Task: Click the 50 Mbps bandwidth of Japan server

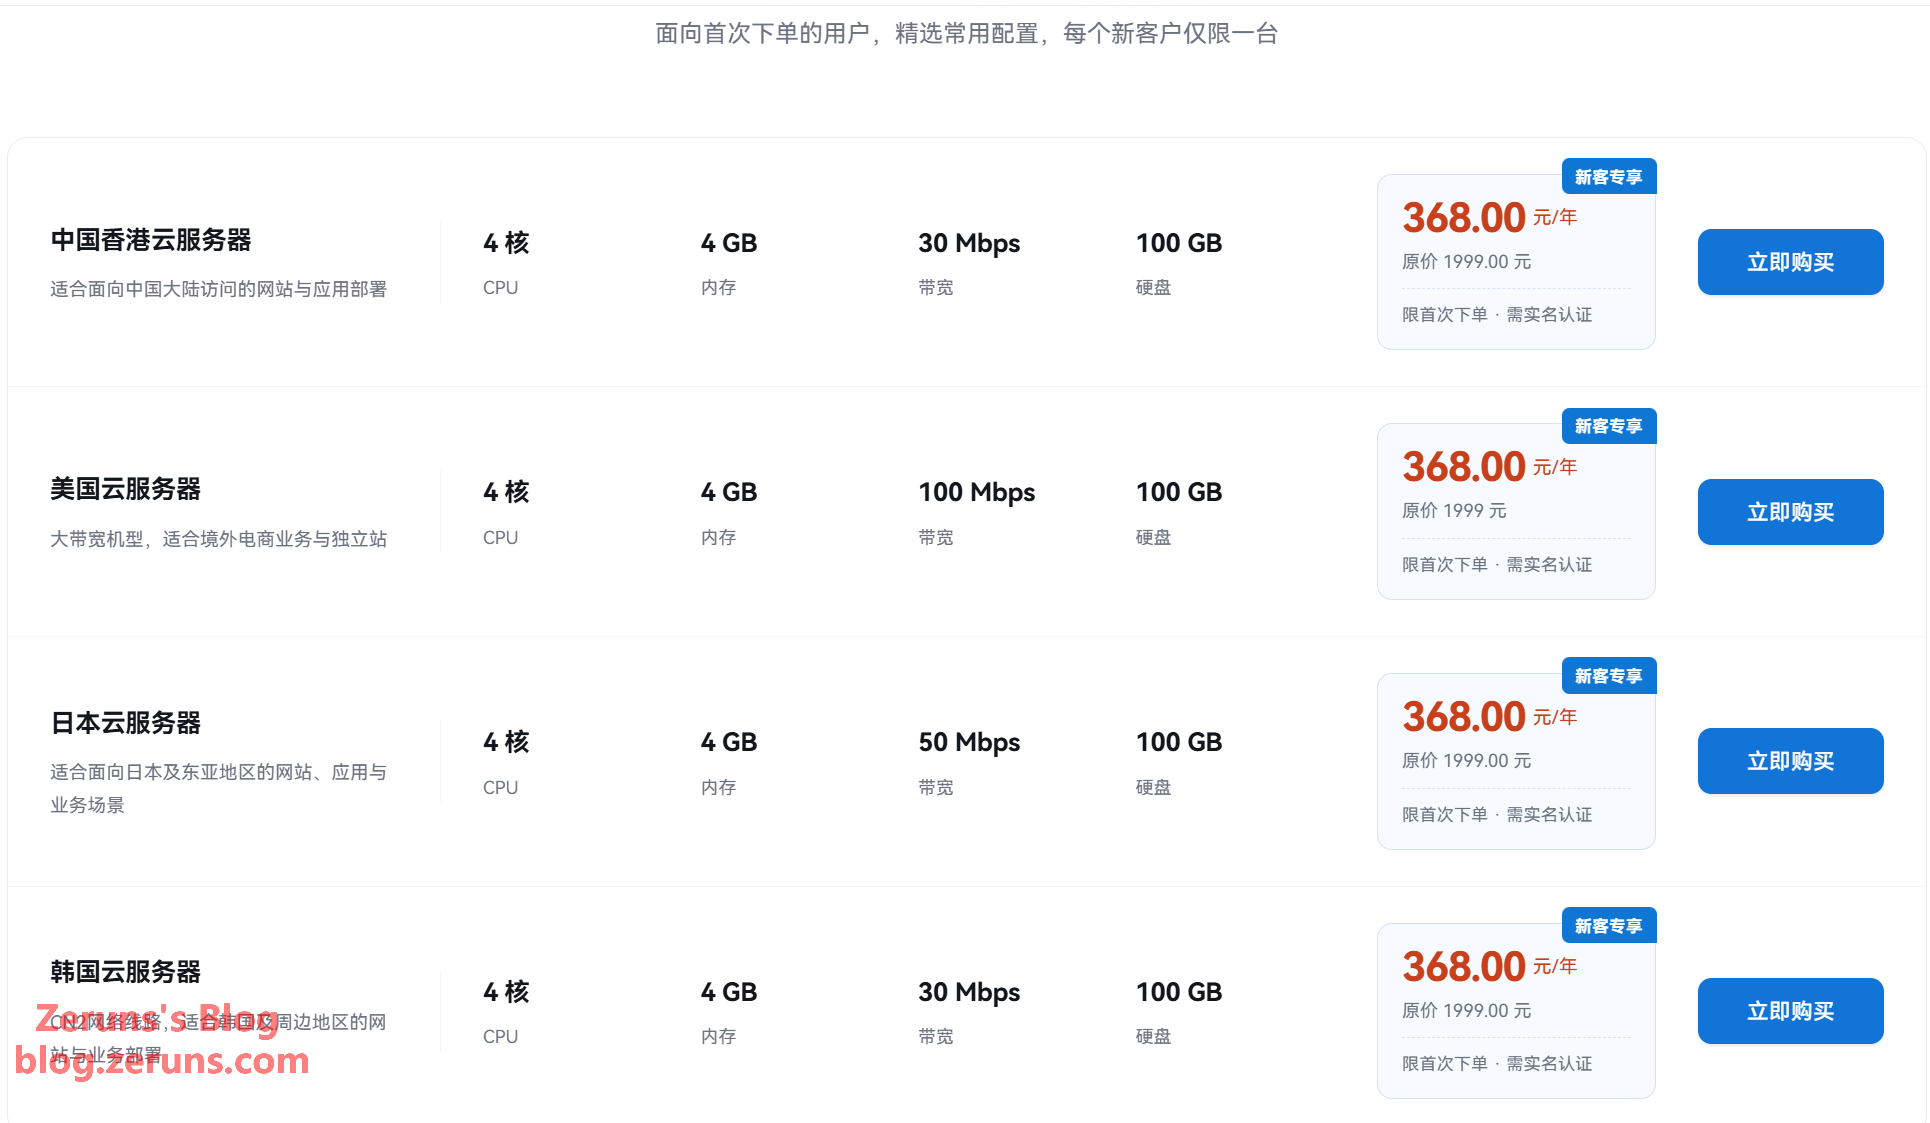Action: 969,742
